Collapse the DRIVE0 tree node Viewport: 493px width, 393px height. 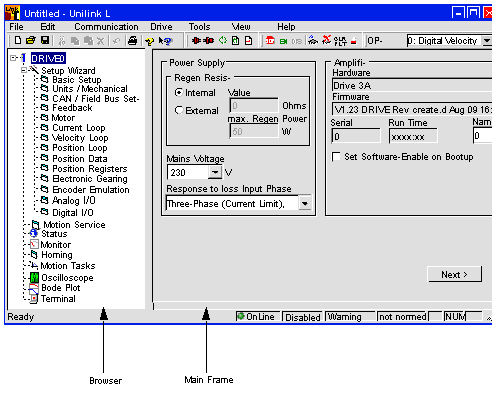[13, 58]
